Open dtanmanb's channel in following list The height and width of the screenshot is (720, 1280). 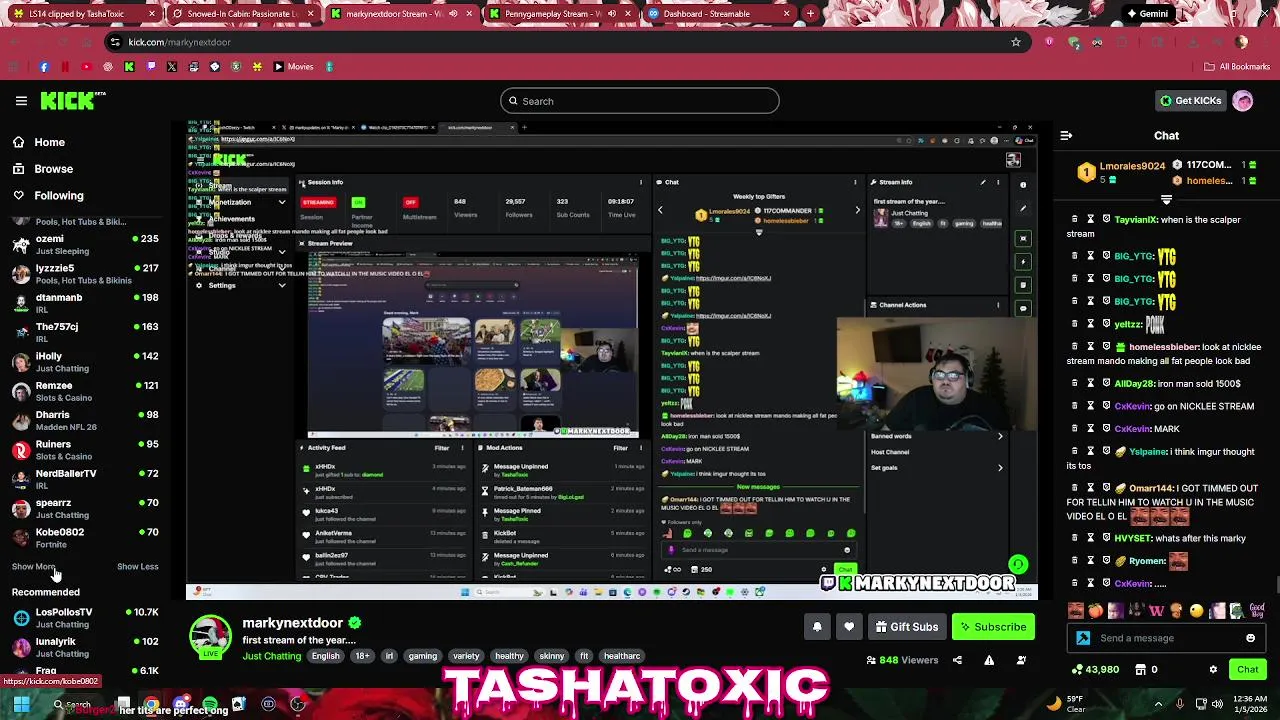pos(84,303)
